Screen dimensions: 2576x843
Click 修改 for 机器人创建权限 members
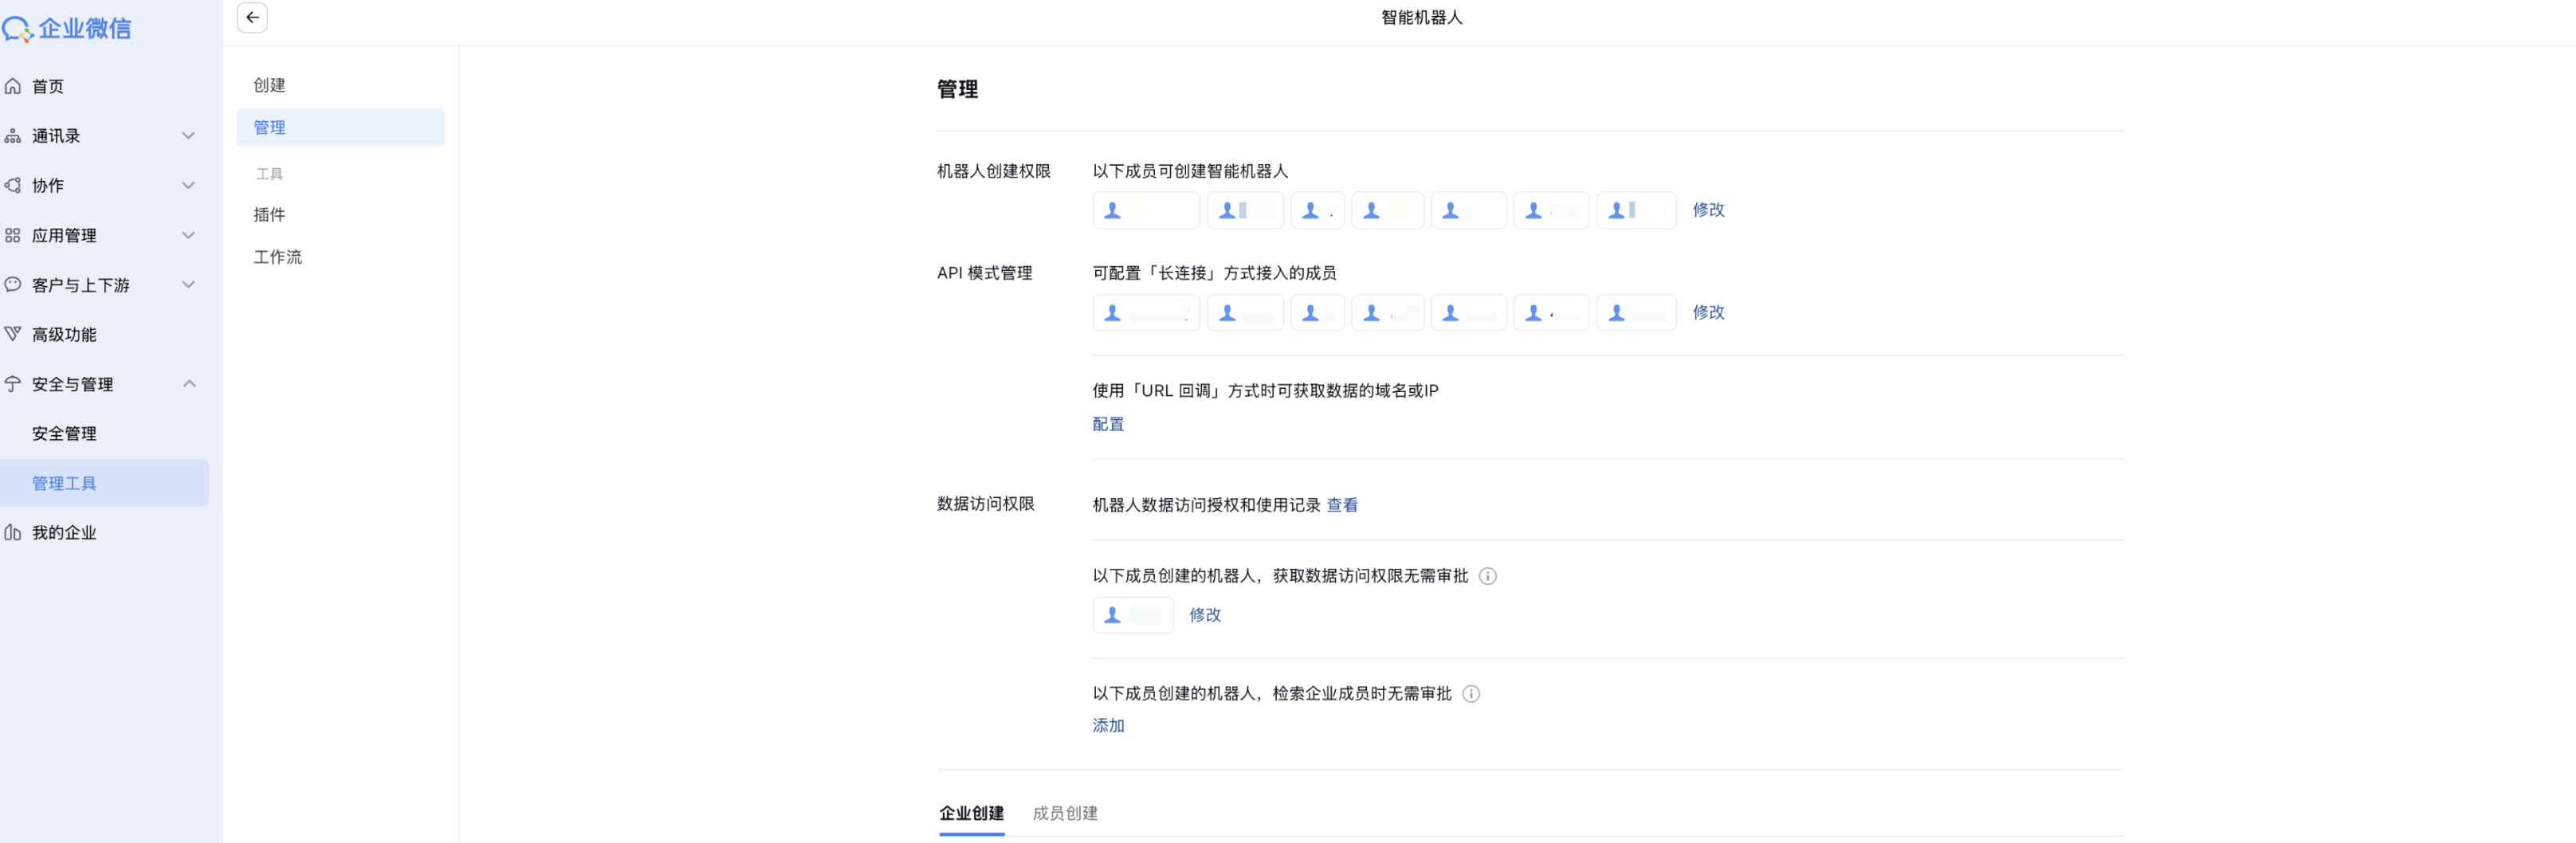pyautogui.click(x=1708, y=210)
